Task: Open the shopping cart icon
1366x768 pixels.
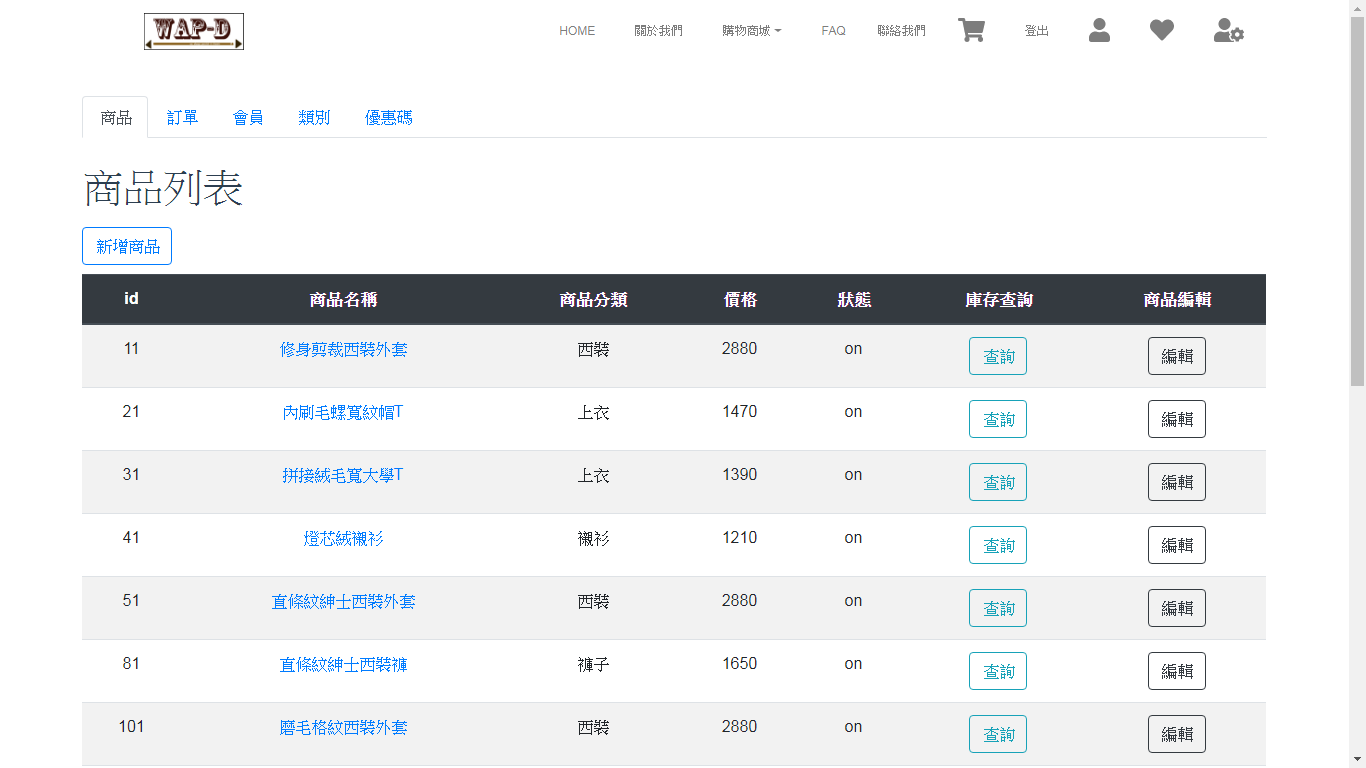Action: click(x=971, y=30)
